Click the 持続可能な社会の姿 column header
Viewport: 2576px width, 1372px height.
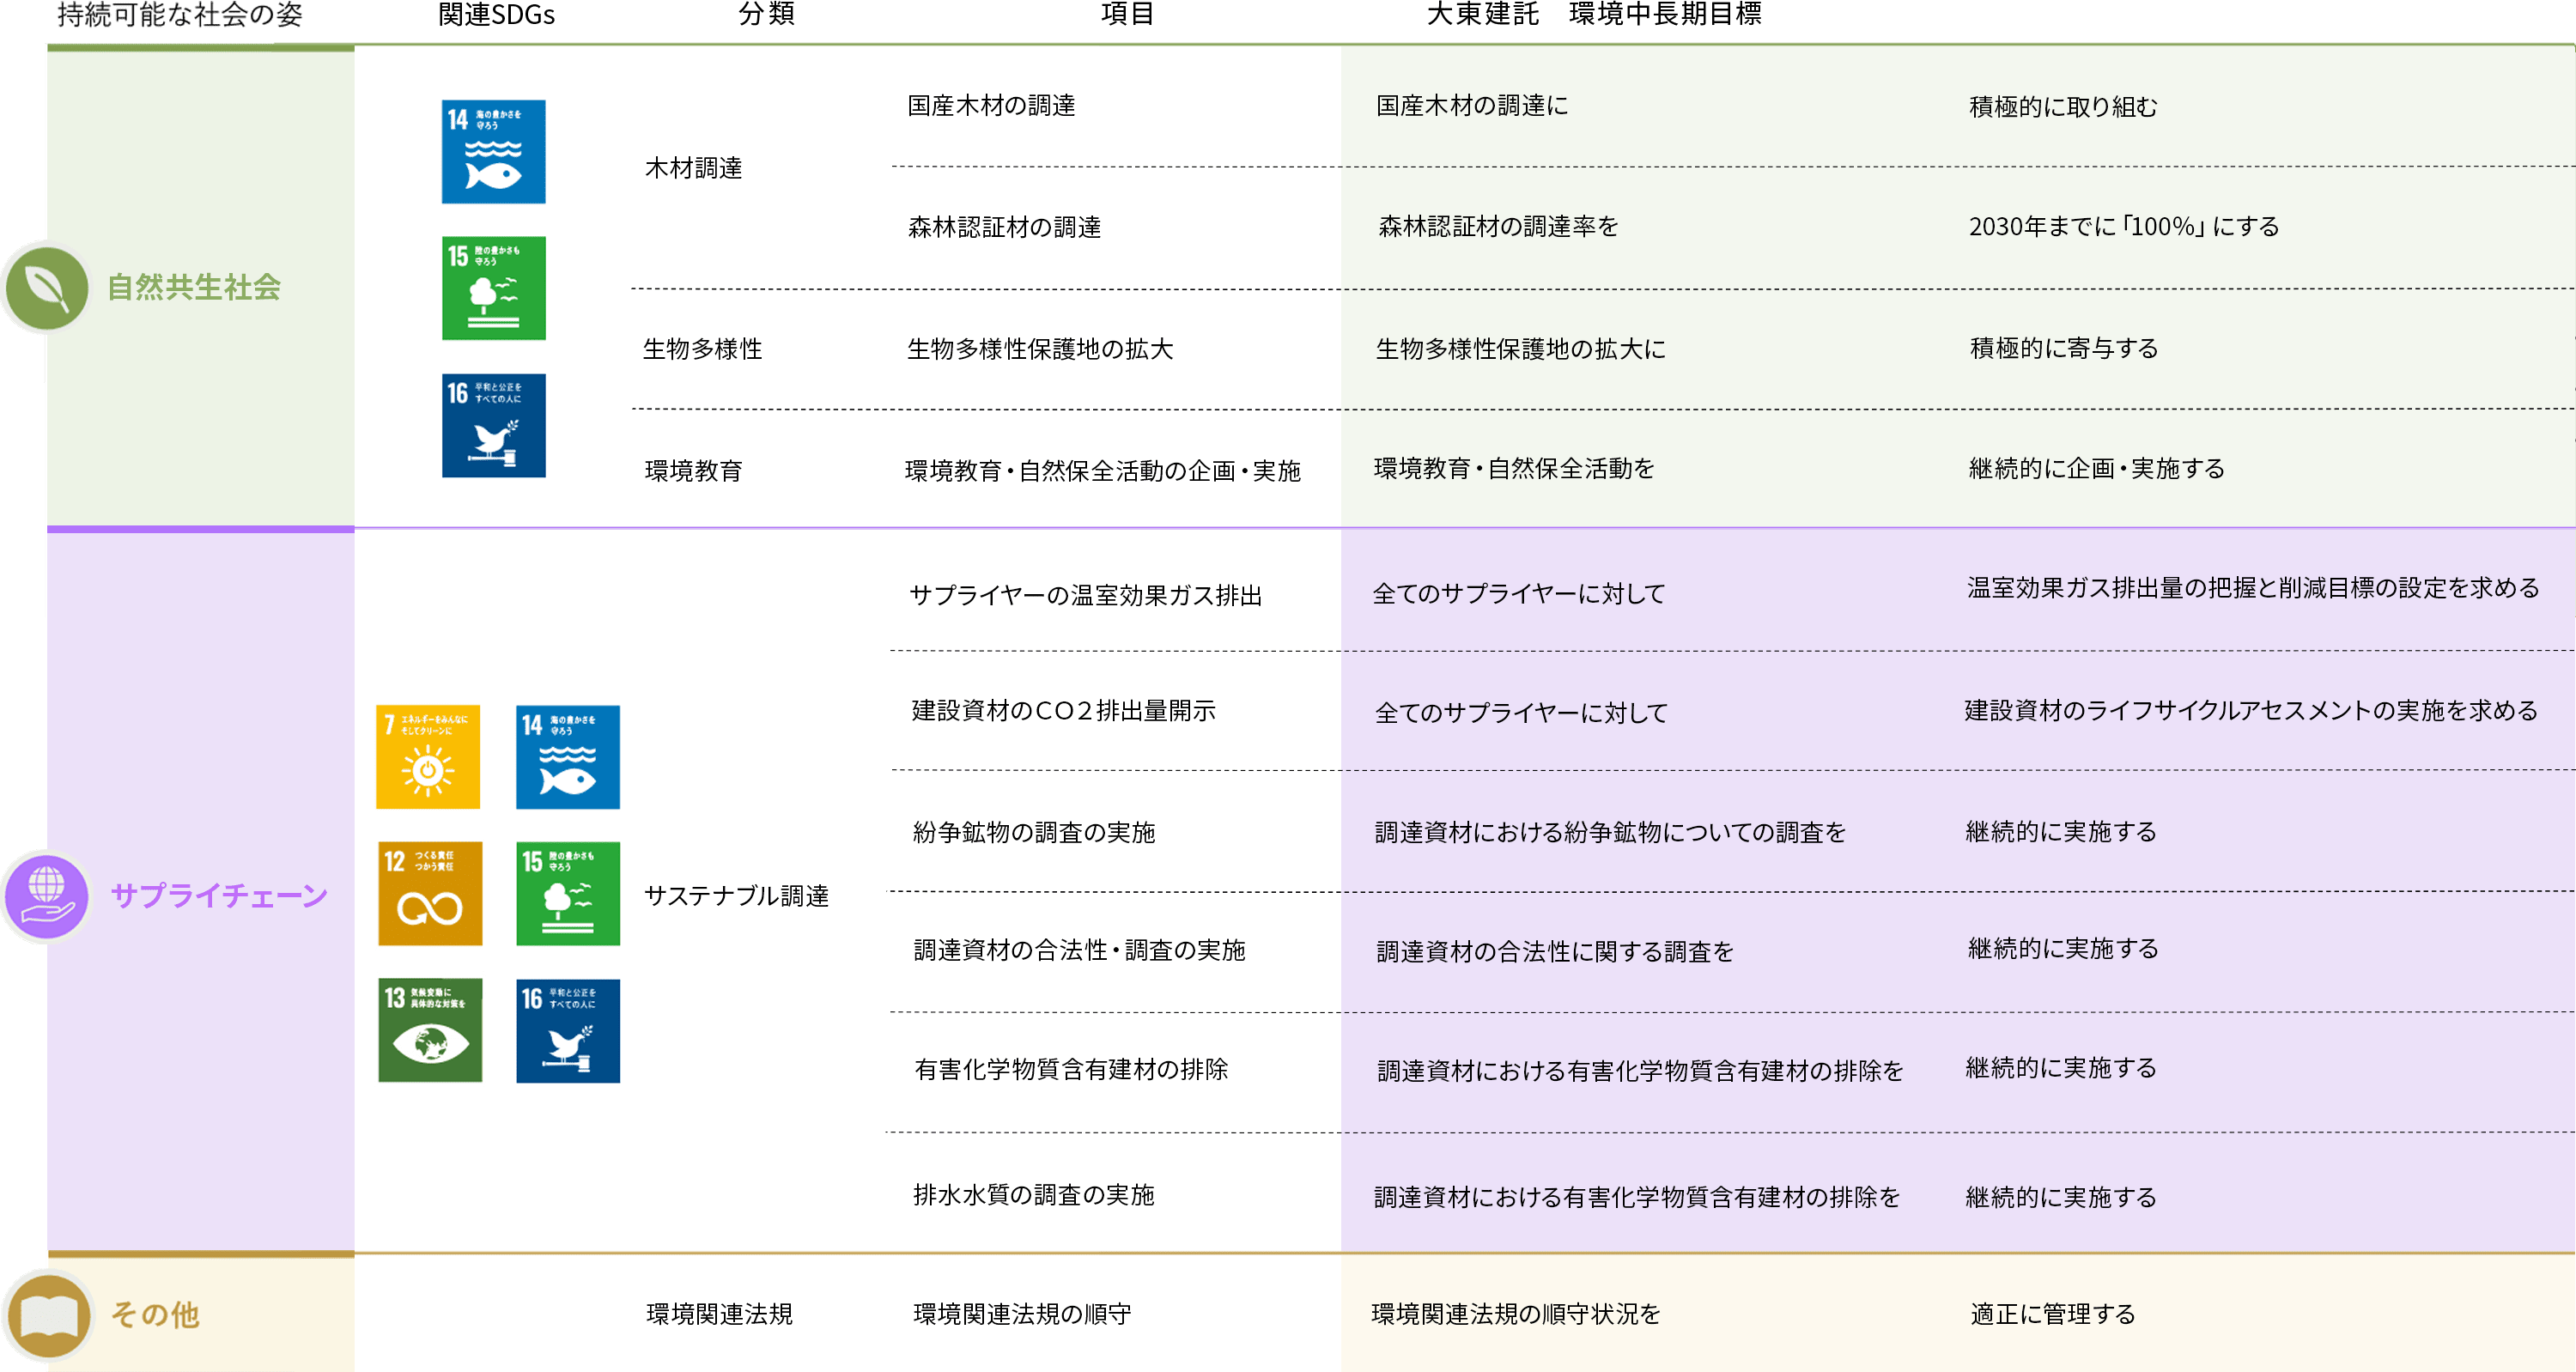180,15
